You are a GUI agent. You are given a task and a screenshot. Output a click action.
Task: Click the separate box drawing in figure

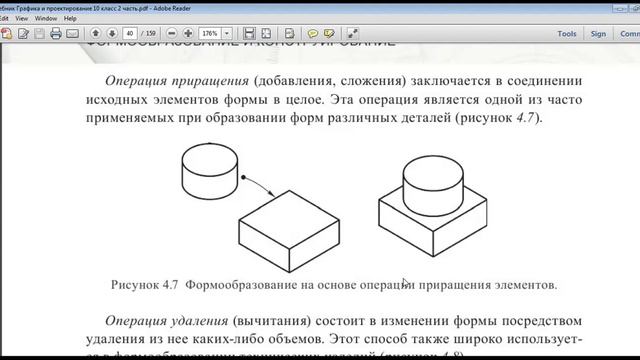click(x=289, y=231)
